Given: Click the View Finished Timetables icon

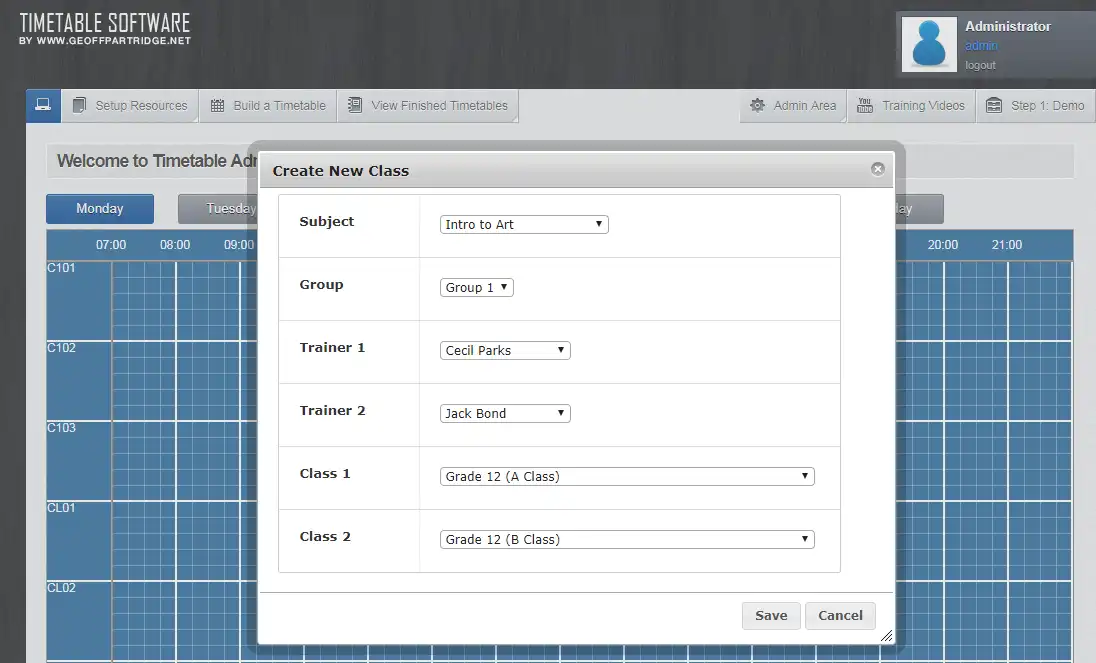Looking at the screenshot, I should pos(353,105).
